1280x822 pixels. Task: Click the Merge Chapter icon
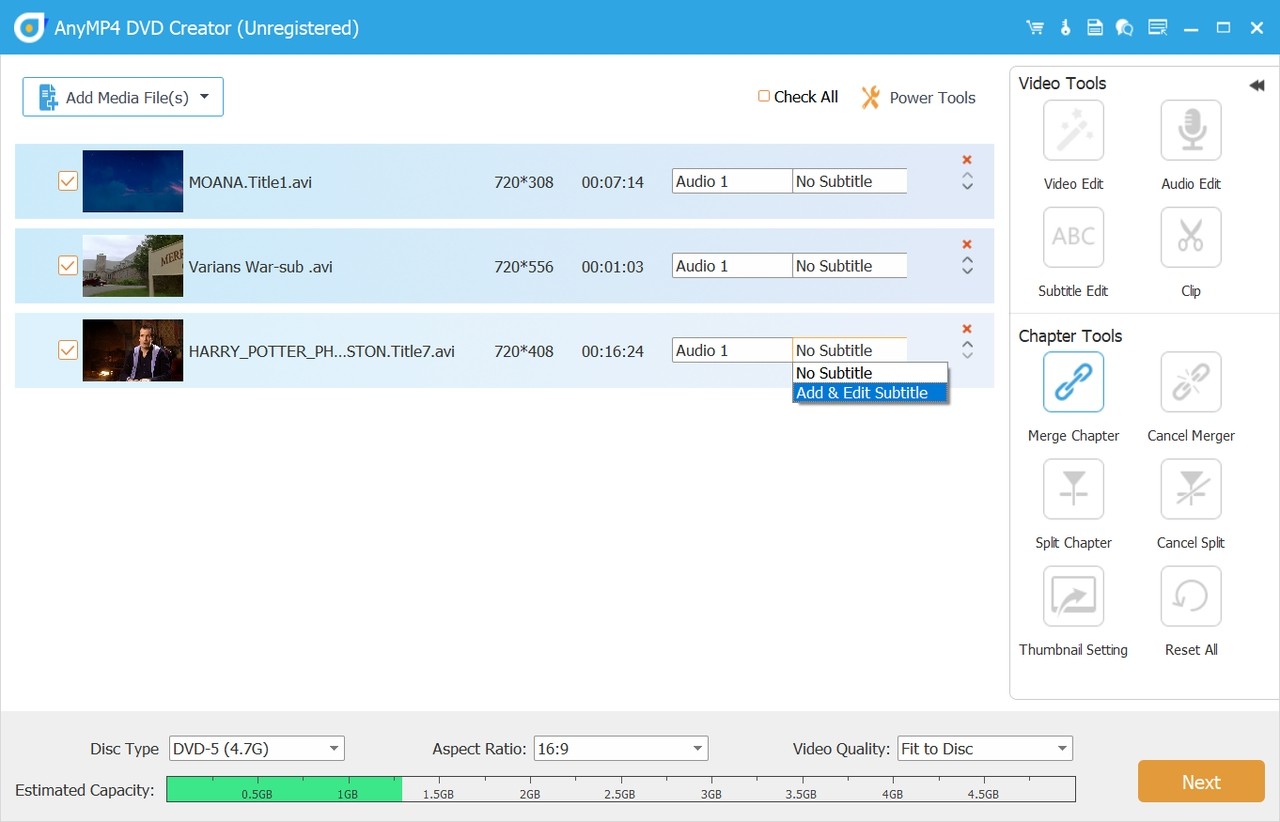point(1073,382)
